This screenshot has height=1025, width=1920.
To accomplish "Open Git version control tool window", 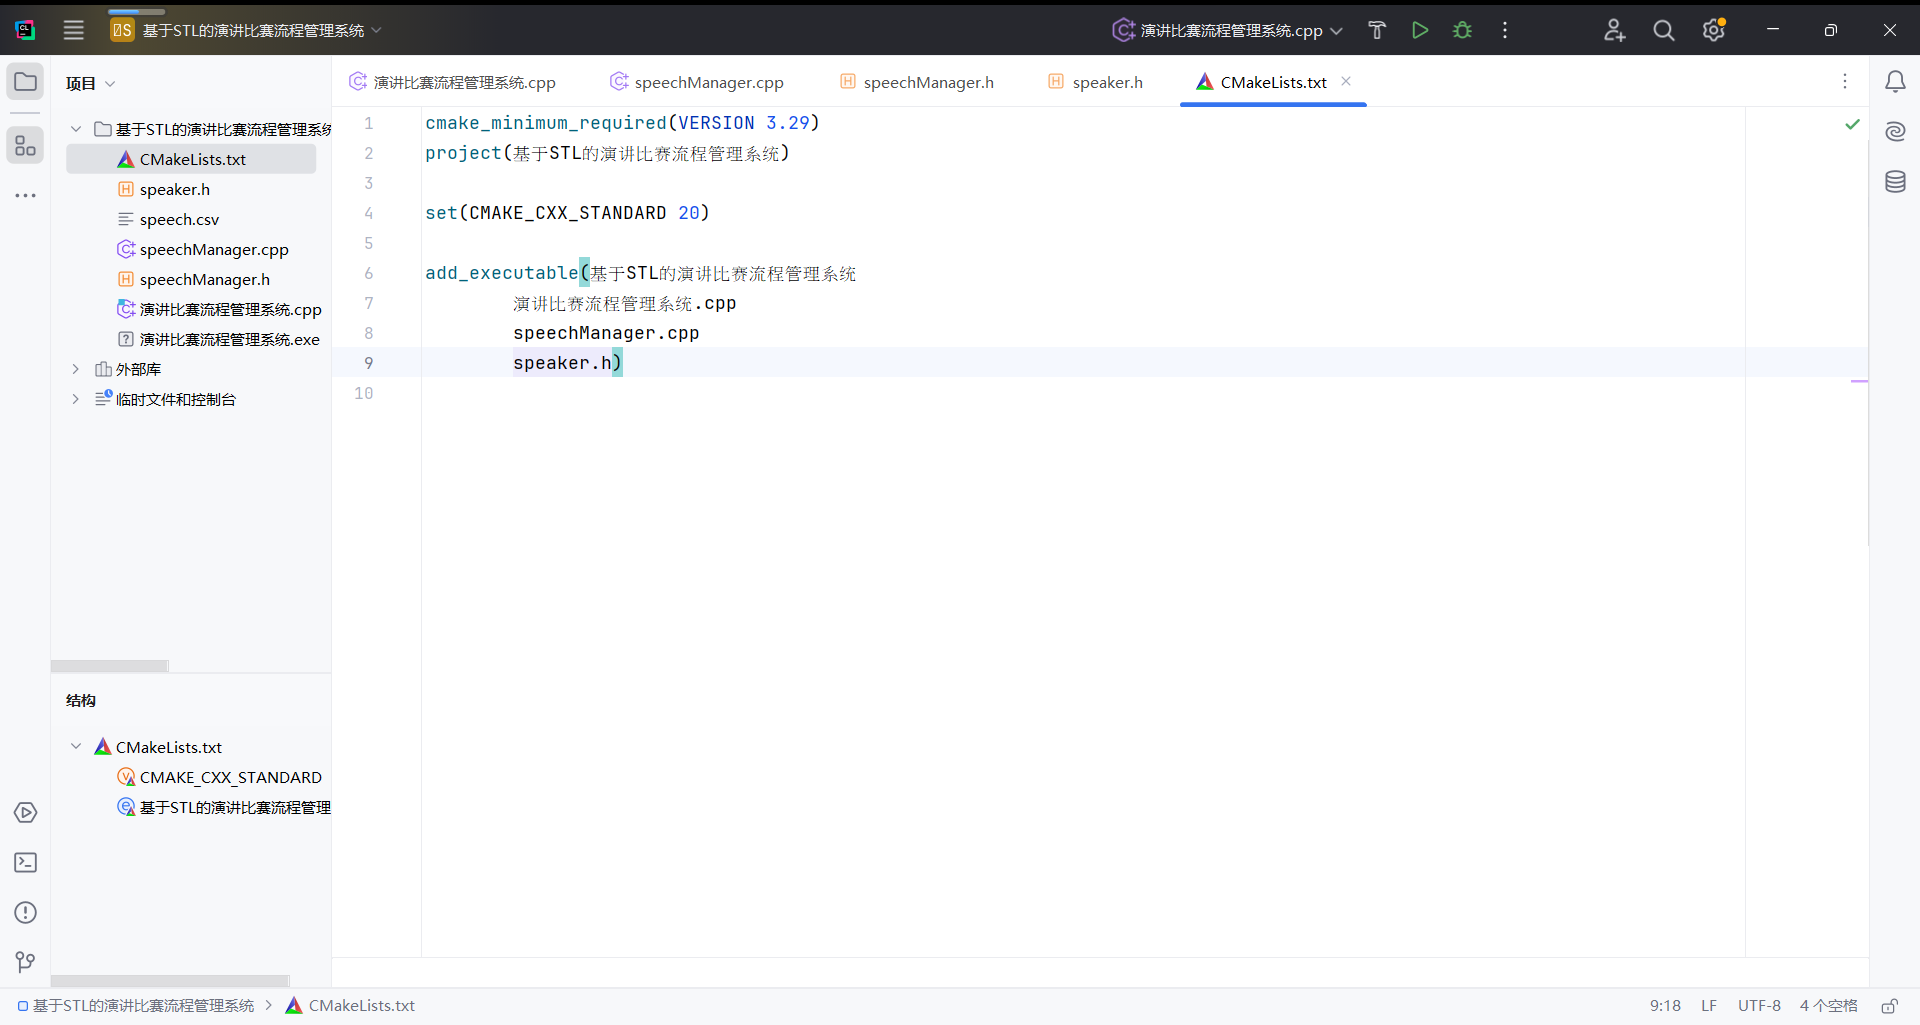I will (x=26, y=962).
